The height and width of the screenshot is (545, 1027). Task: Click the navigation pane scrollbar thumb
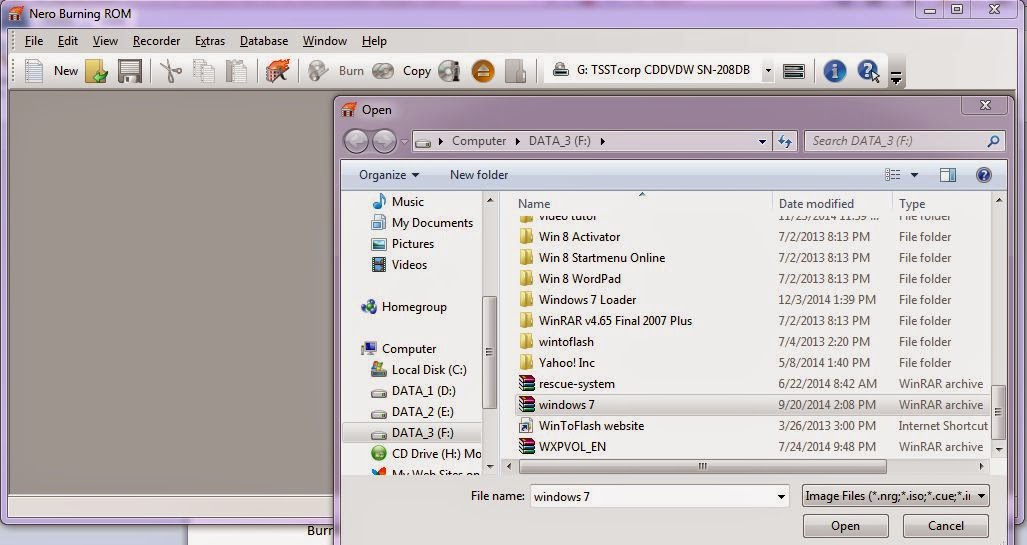click(489, 352)
